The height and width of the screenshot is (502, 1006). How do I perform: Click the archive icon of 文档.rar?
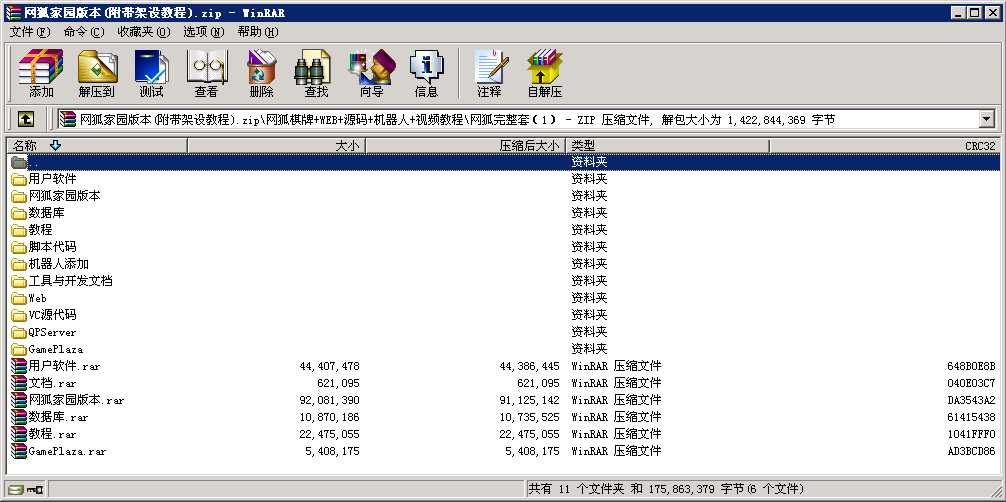pyautogui.click(x=19, y=383)
